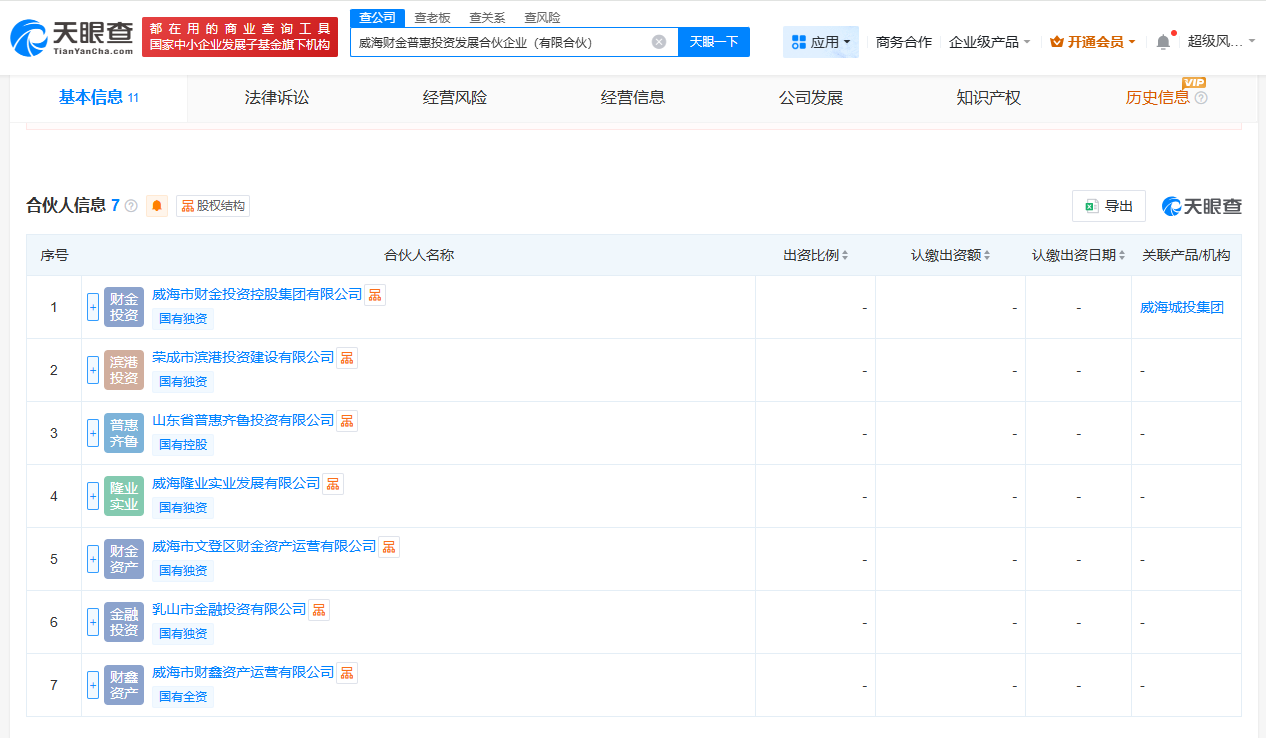Viewport: 1266px width, 738px height.
Task: Click the orange bell icon beside 合伙人信息
Action: pyautogui.click(x=156, y=205)
